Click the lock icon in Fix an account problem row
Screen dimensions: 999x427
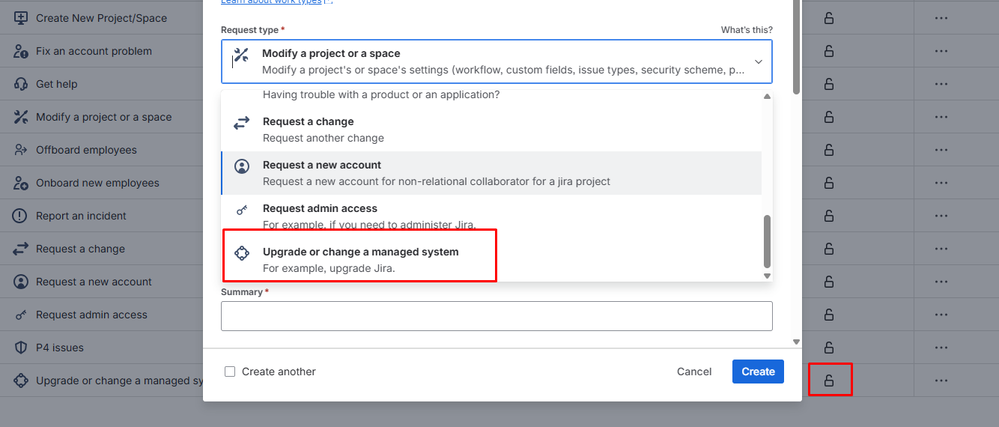[829, 51]
